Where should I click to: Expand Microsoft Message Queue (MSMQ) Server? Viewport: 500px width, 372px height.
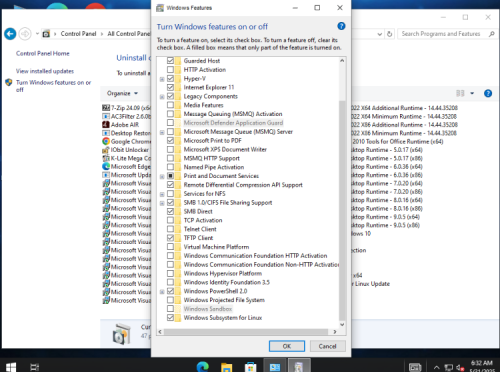coord(162,132)
